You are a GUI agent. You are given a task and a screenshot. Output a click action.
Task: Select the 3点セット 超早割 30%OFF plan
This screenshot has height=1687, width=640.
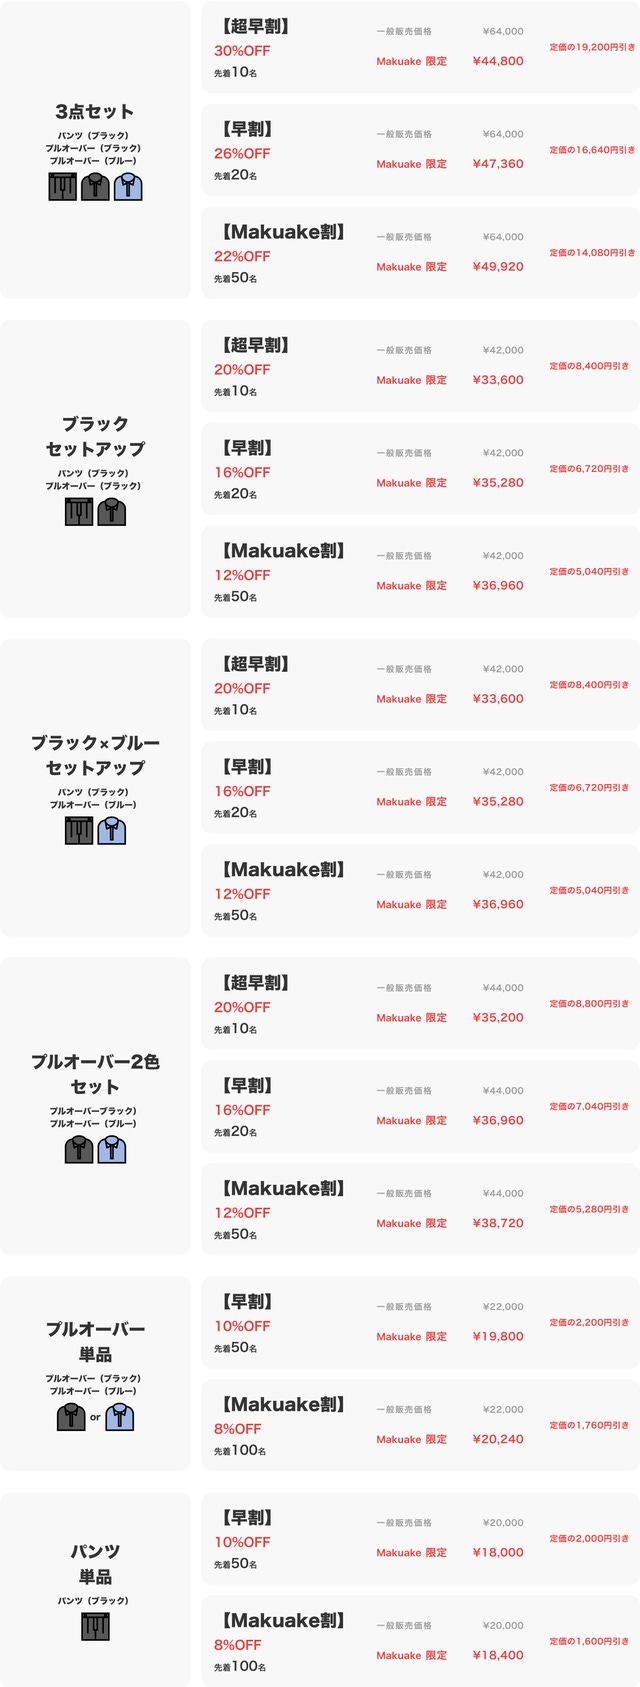[x=420, y=48]
